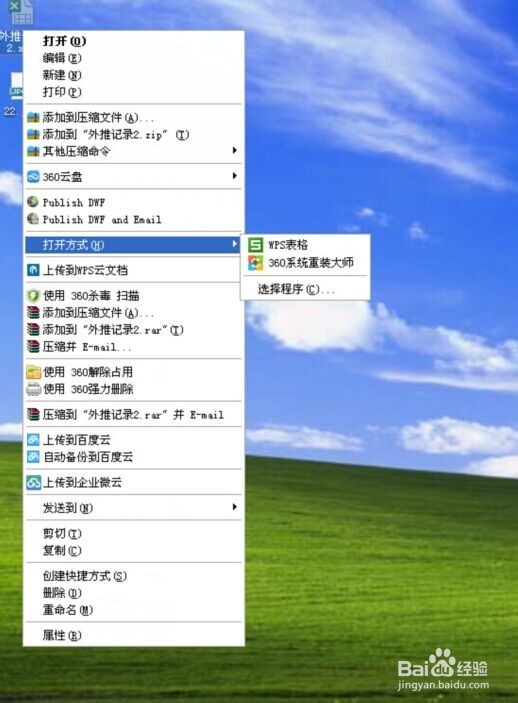This screenshot has height=703, width=518.
Task: Click the WinRAR icon beside 压缩并 E-mail
Action: tap(33, 347)
